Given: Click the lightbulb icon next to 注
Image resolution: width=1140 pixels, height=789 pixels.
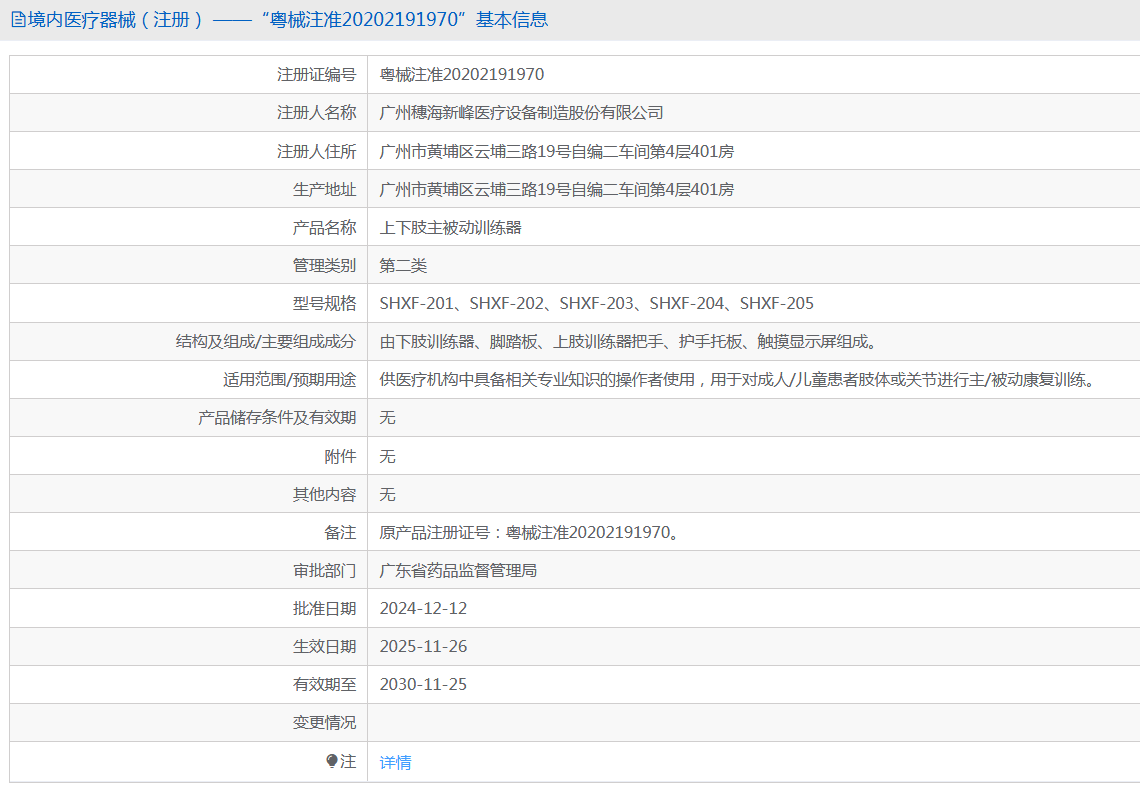Looking at the screenshot, I should (x=332, y=761).
